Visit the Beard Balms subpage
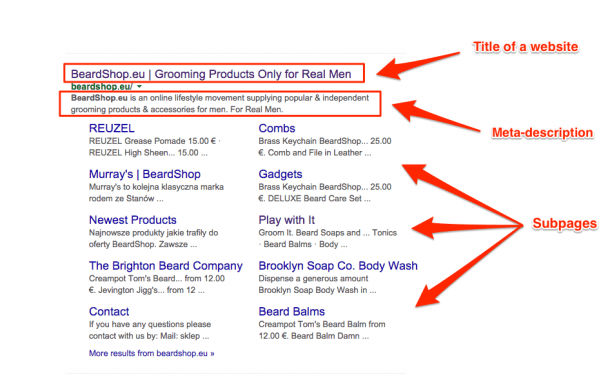Image resolution: width=610 pixels, height=391 pixels. [x=292, y=312]
